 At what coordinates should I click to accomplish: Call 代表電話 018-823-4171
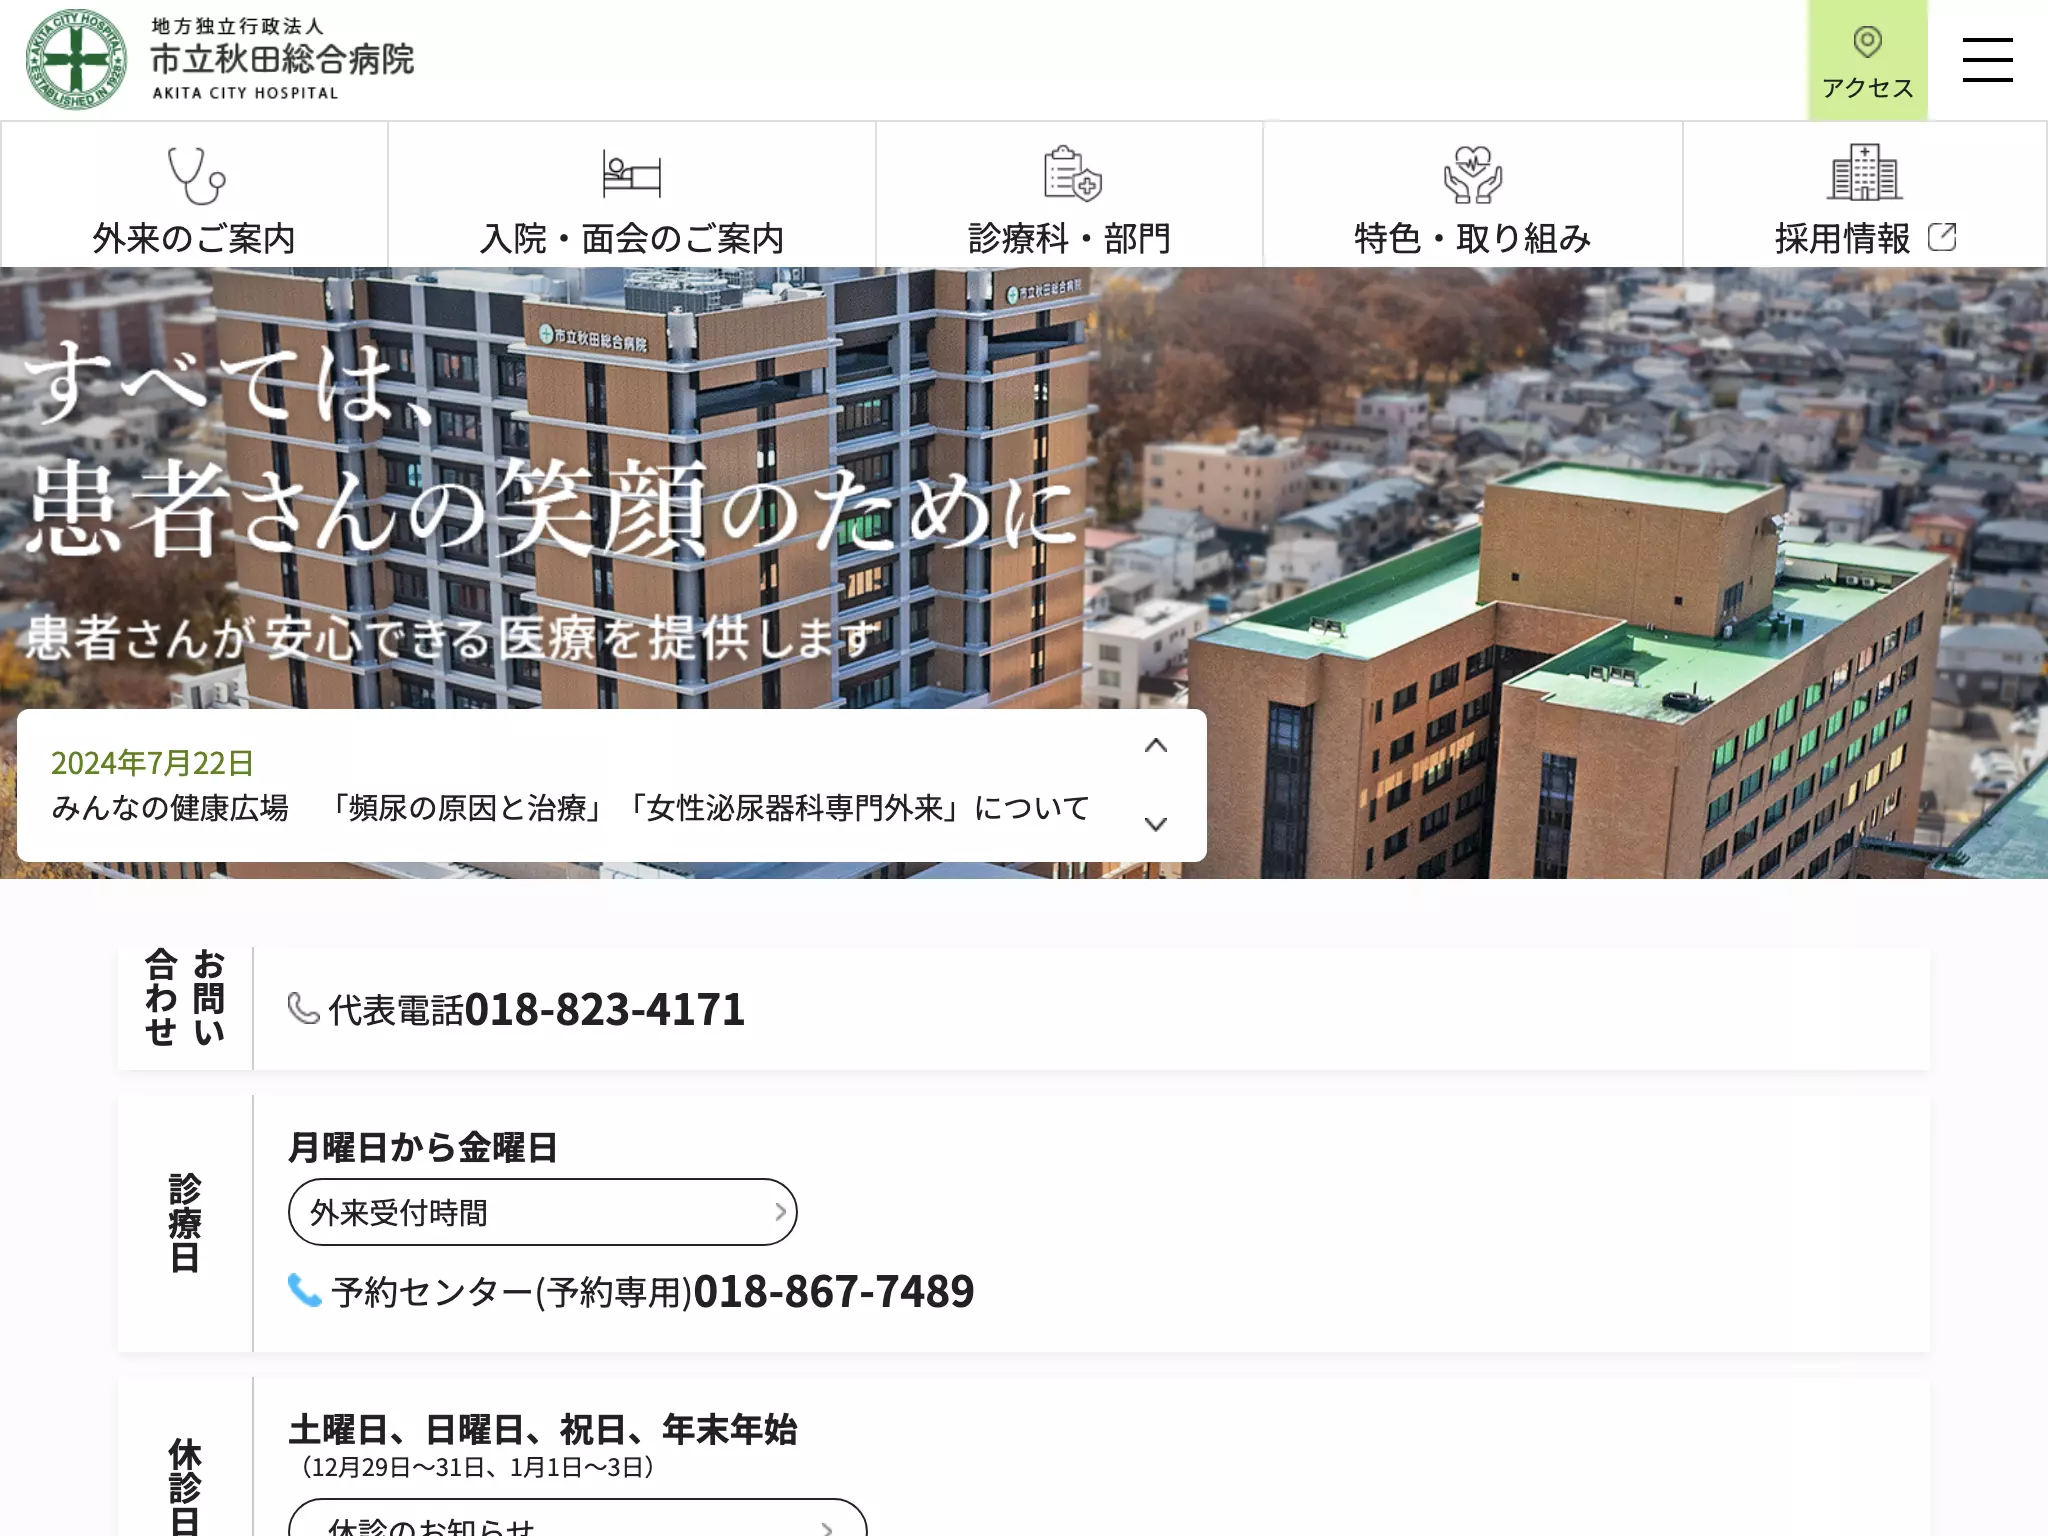[x=605, y=1009]
